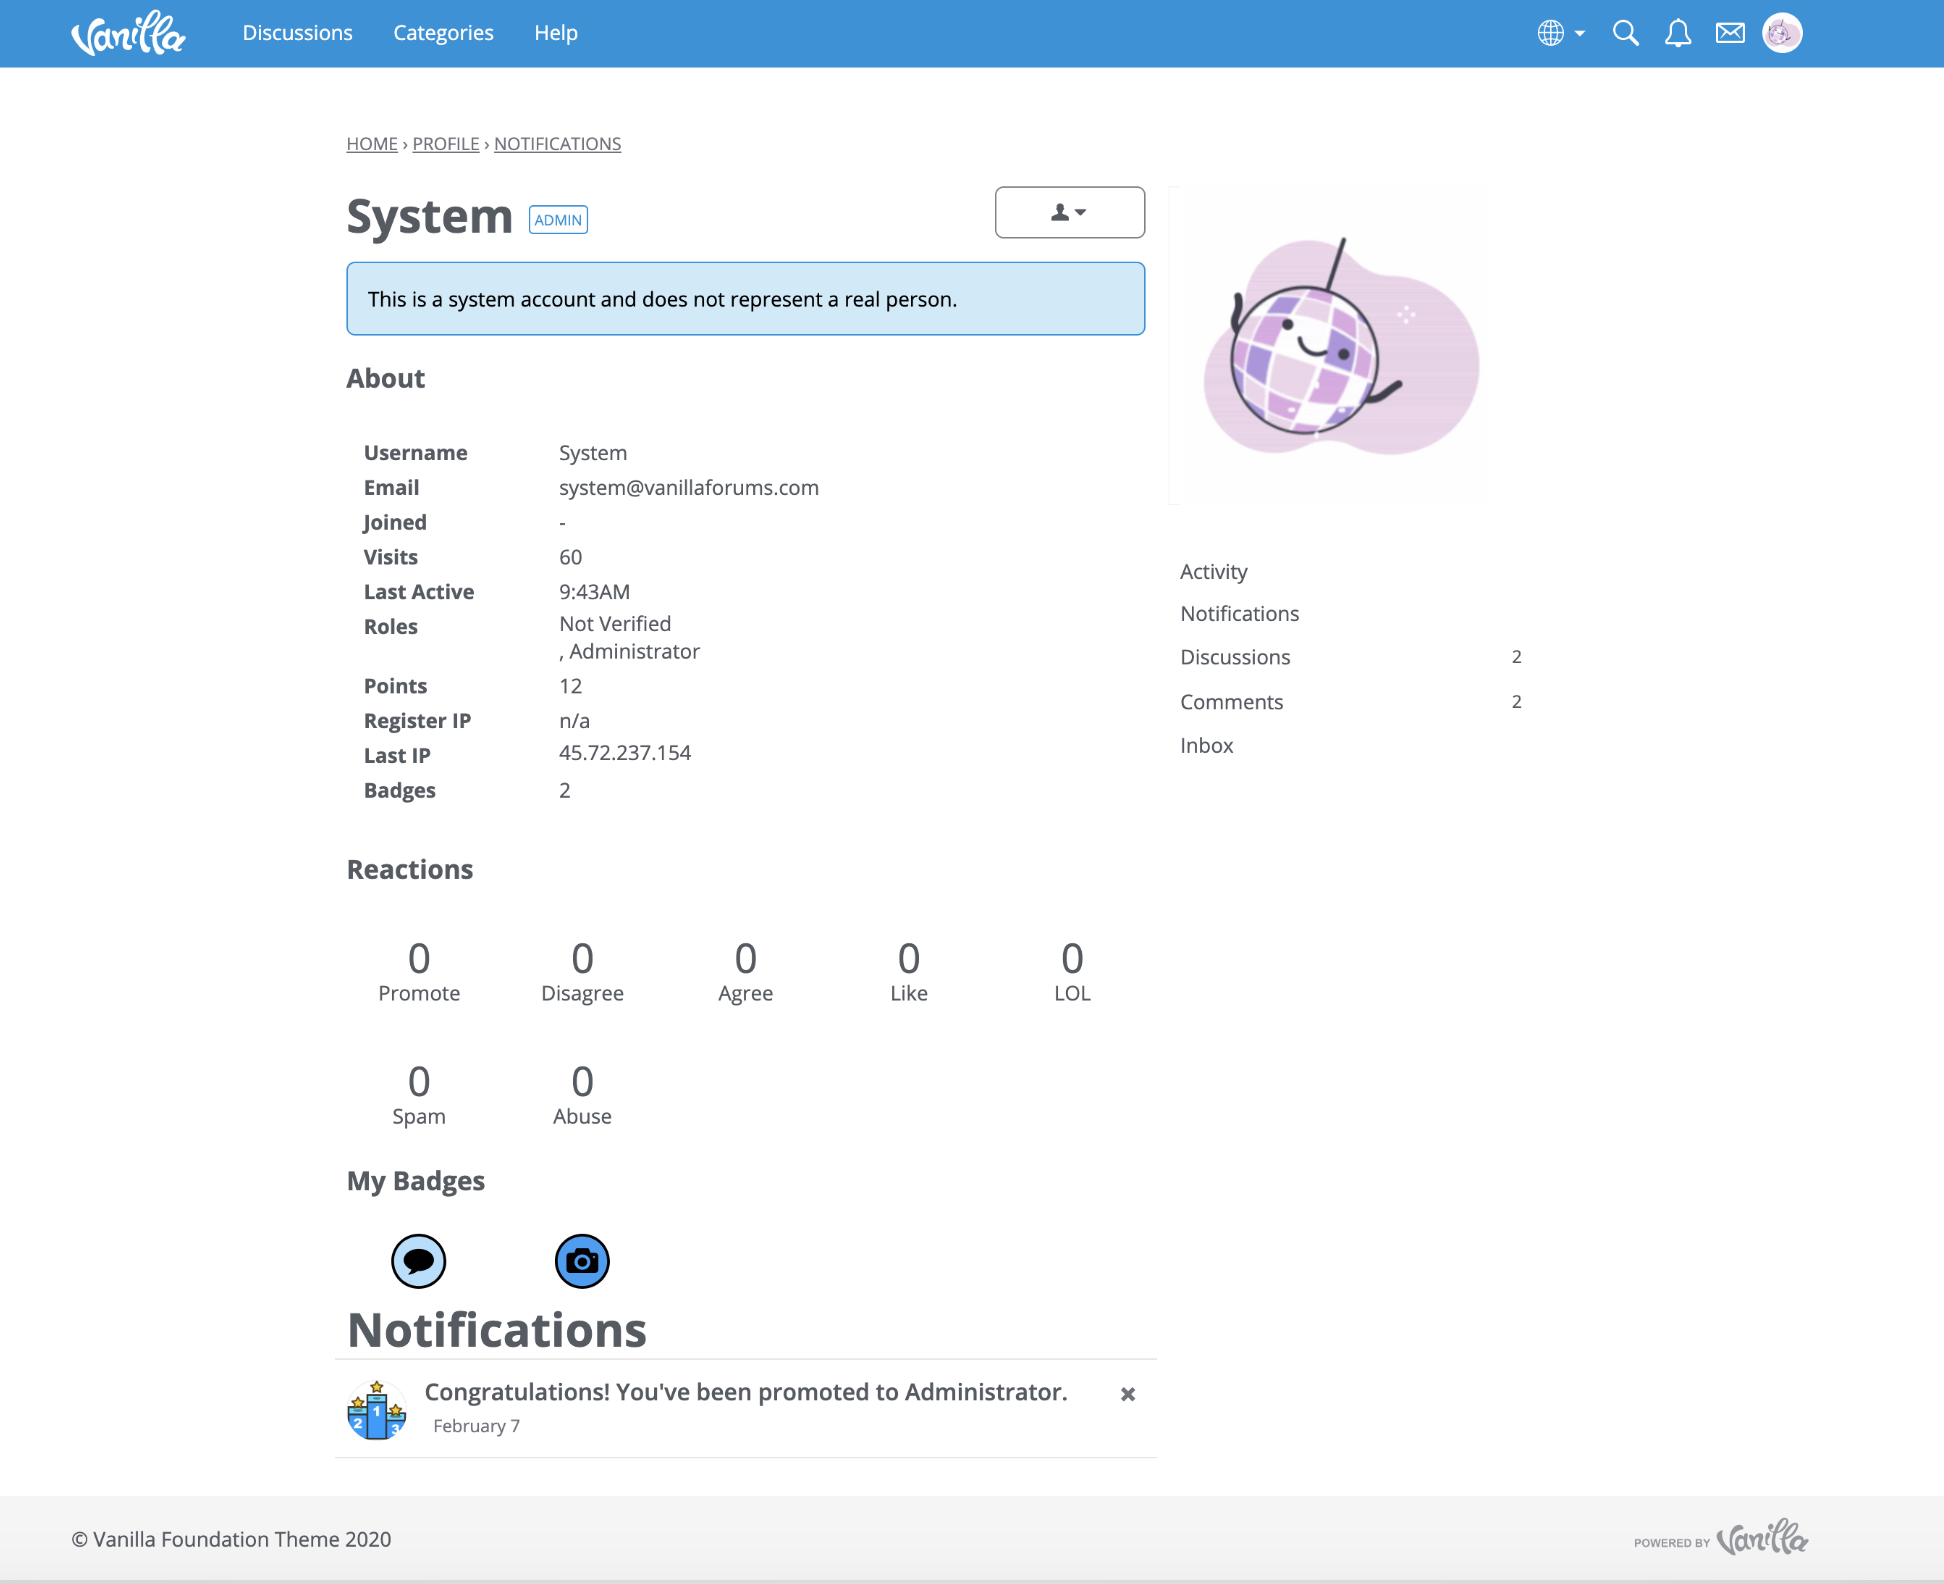Click the HOME breadcrumb link

tap(371, 143)
